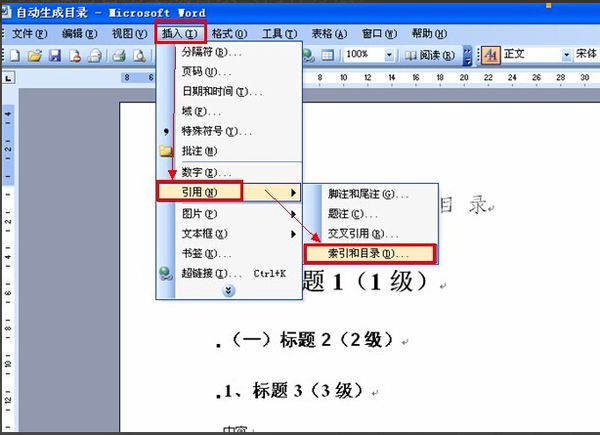The width and height of the screenshot is (600, 435).
Task: Click the Print Preview magnifier icon
Action: point(139,56)
